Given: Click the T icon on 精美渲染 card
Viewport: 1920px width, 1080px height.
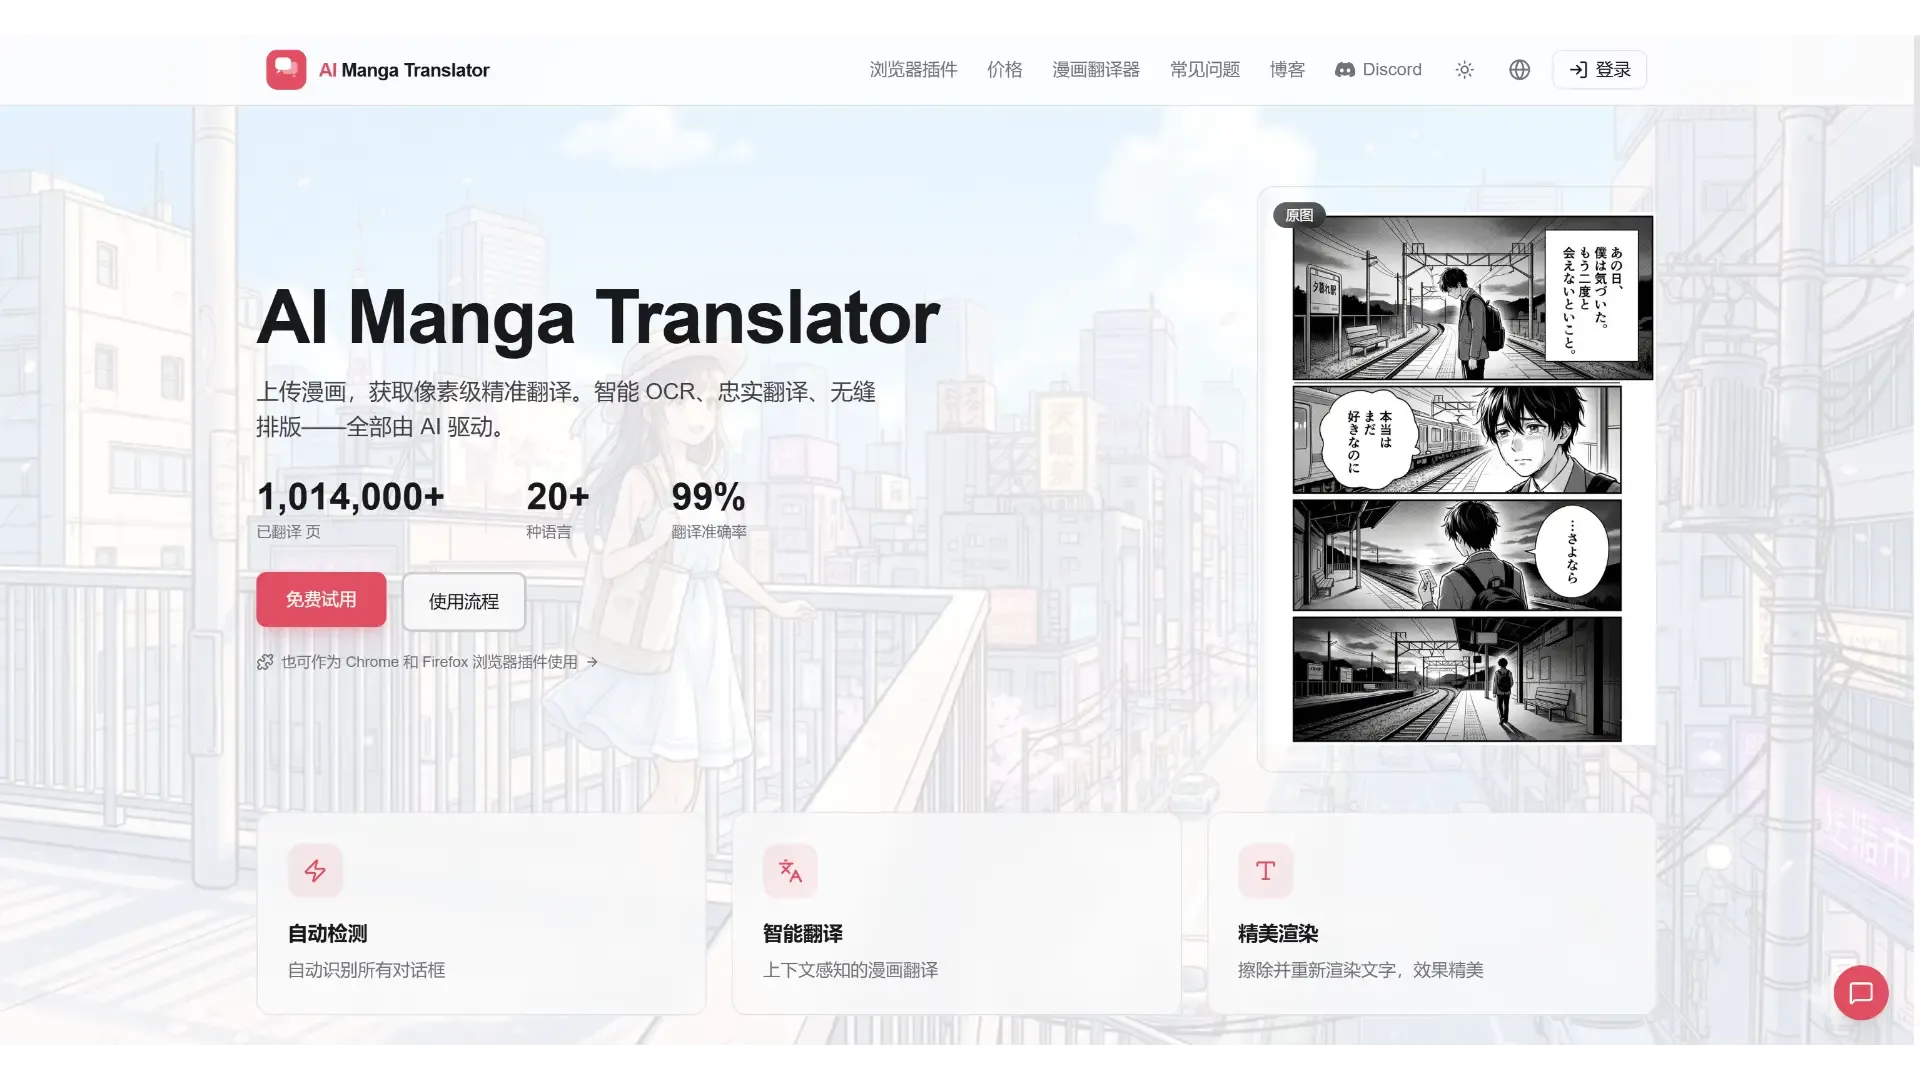Looking at the screenshot, I should tap(1265, 871).
